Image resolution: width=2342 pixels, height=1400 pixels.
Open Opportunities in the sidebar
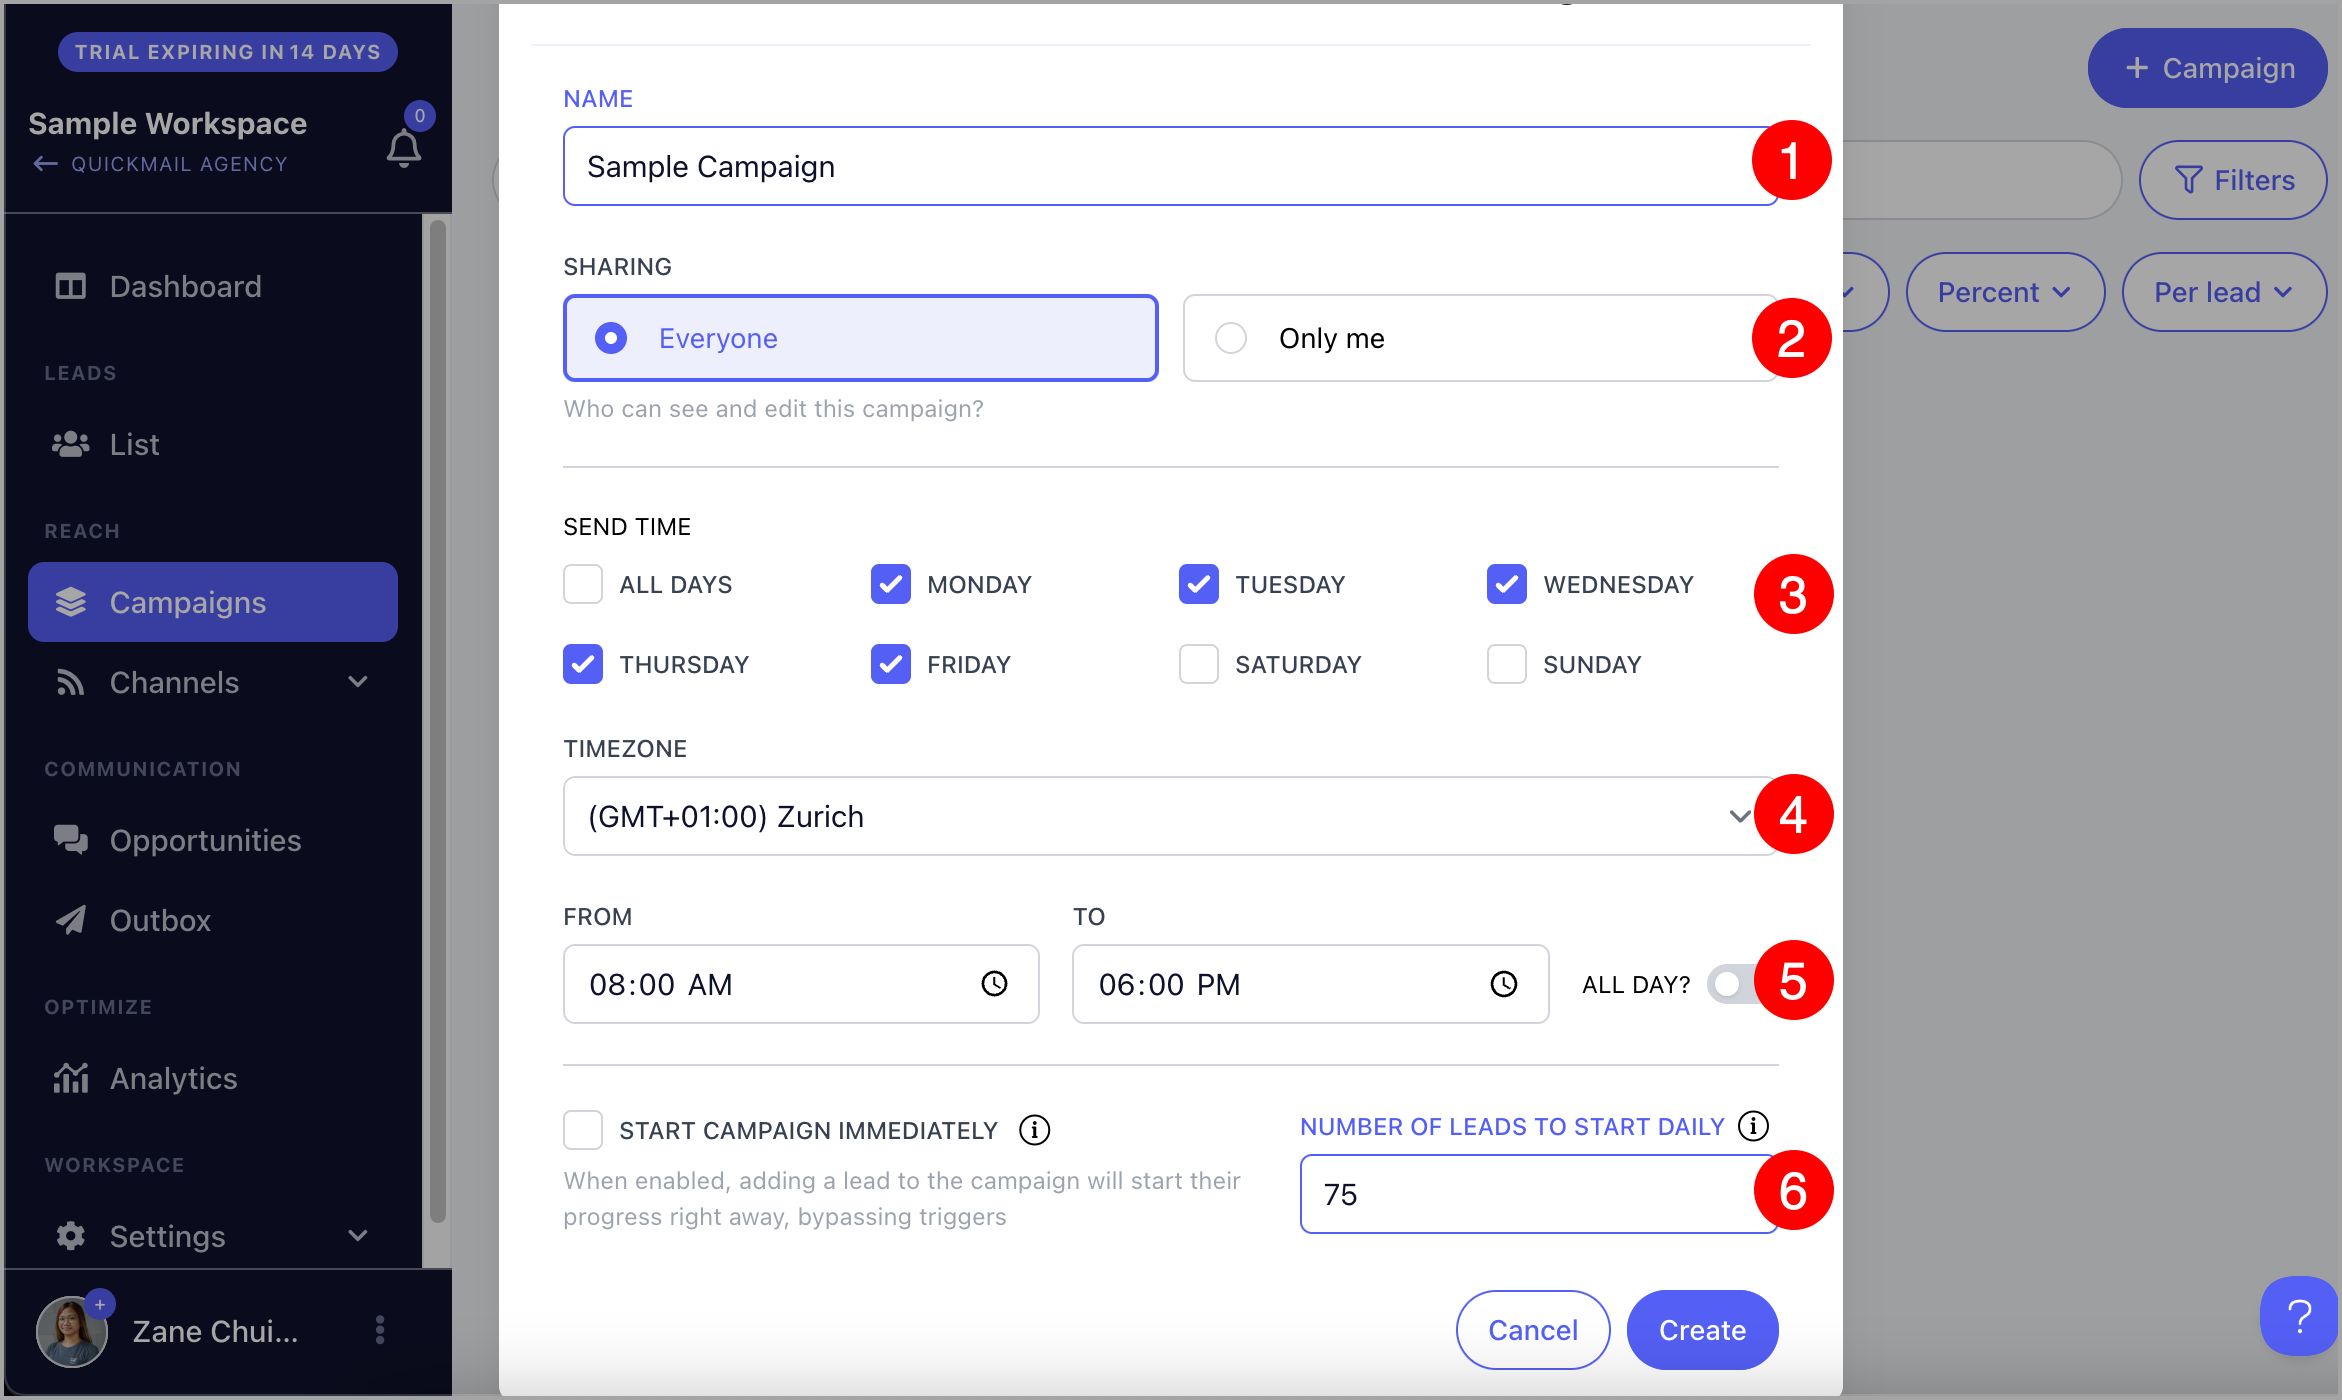213,840
